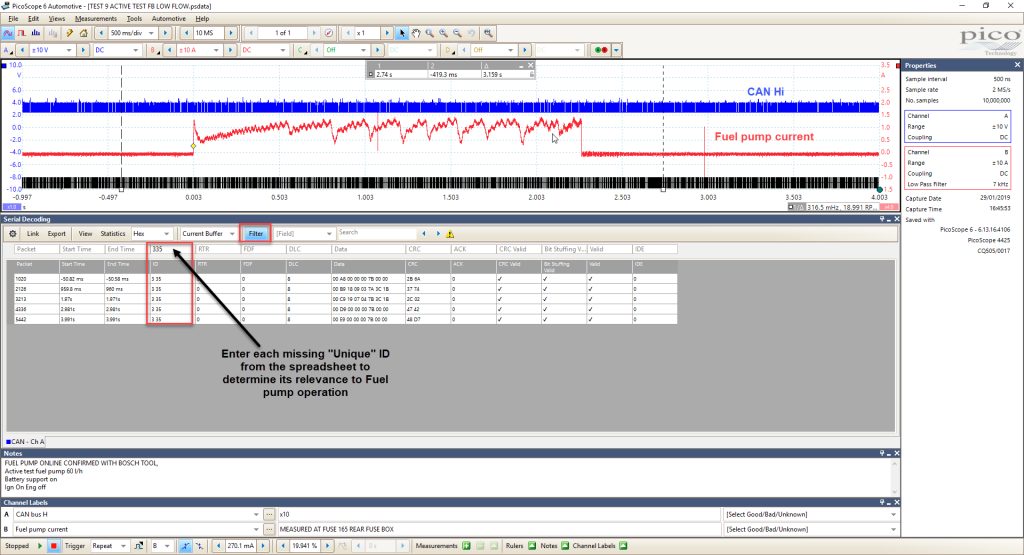Add measurement green plus icon
This screenshot has width=1024, height=555.
[466, 546]
